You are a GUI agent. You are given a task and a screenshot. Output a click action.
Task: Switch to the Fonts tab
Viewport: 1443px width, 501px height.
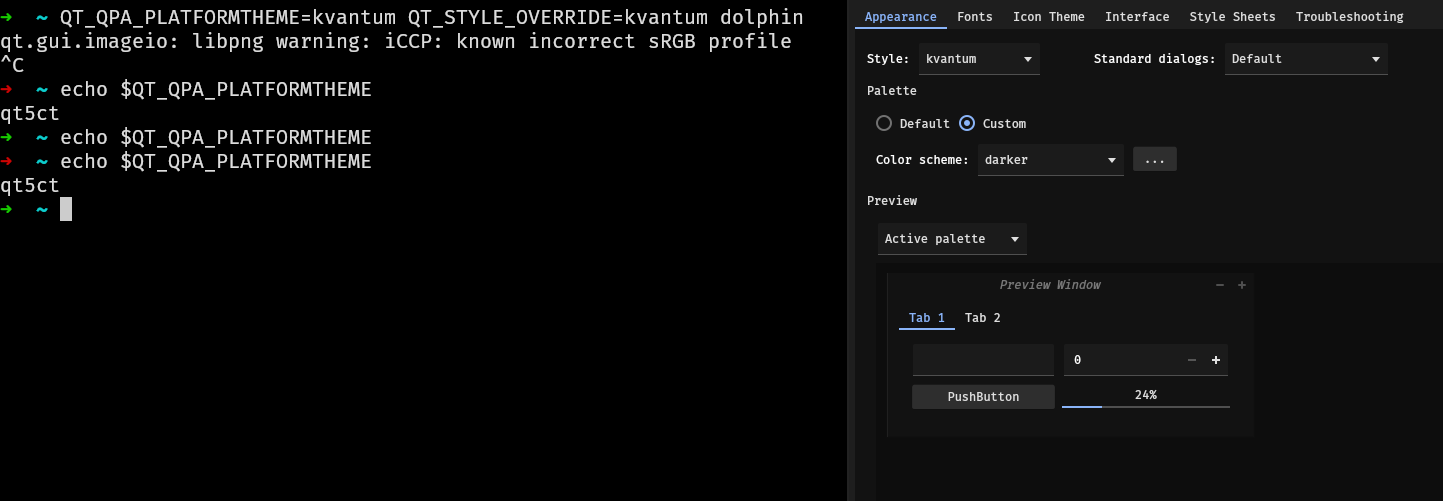974,17
